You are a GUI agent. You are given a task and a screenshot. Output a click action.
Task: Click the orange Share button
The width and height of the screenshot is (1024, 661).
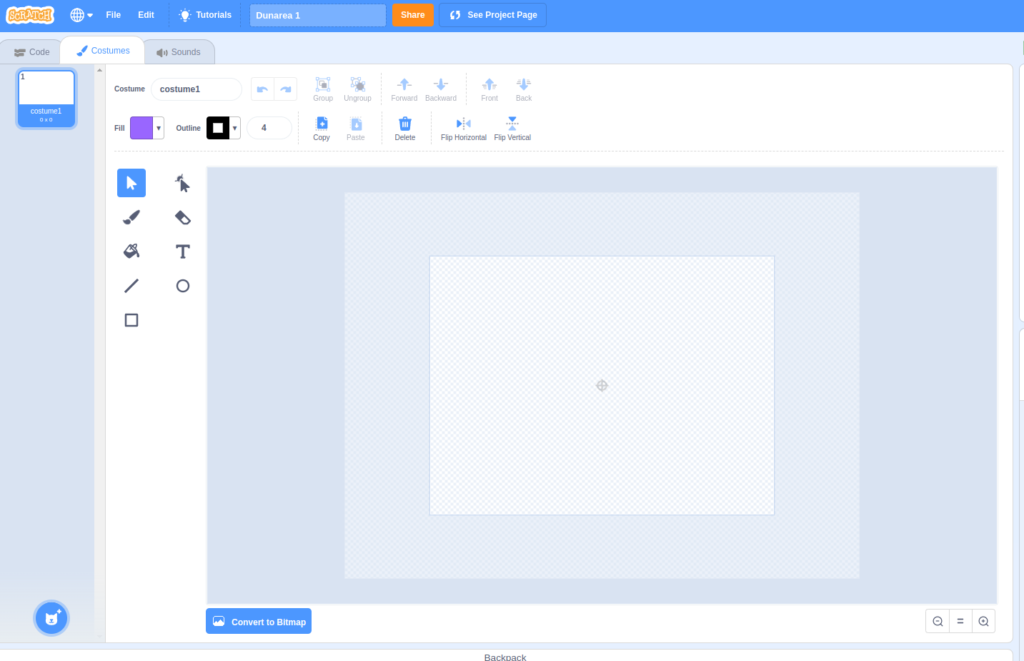[412, 15]
